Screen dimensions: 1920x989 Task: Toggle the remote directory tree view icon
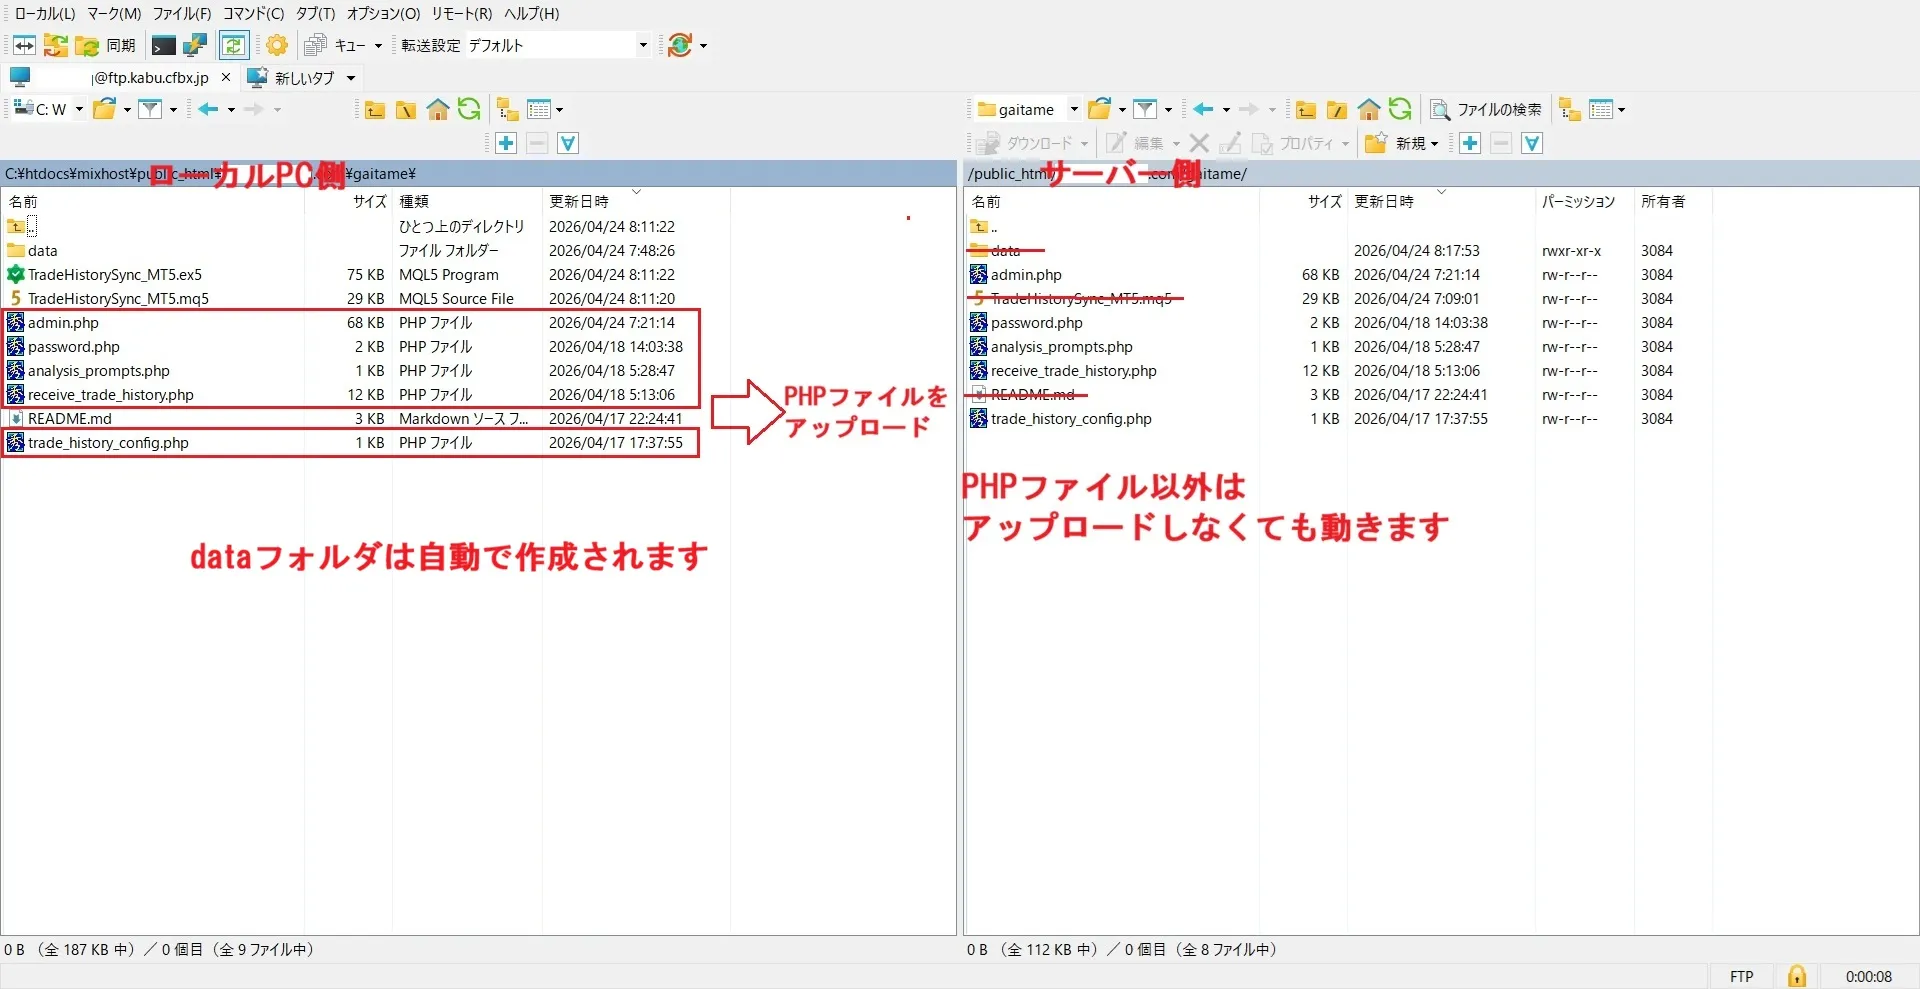coord(1569,110)
